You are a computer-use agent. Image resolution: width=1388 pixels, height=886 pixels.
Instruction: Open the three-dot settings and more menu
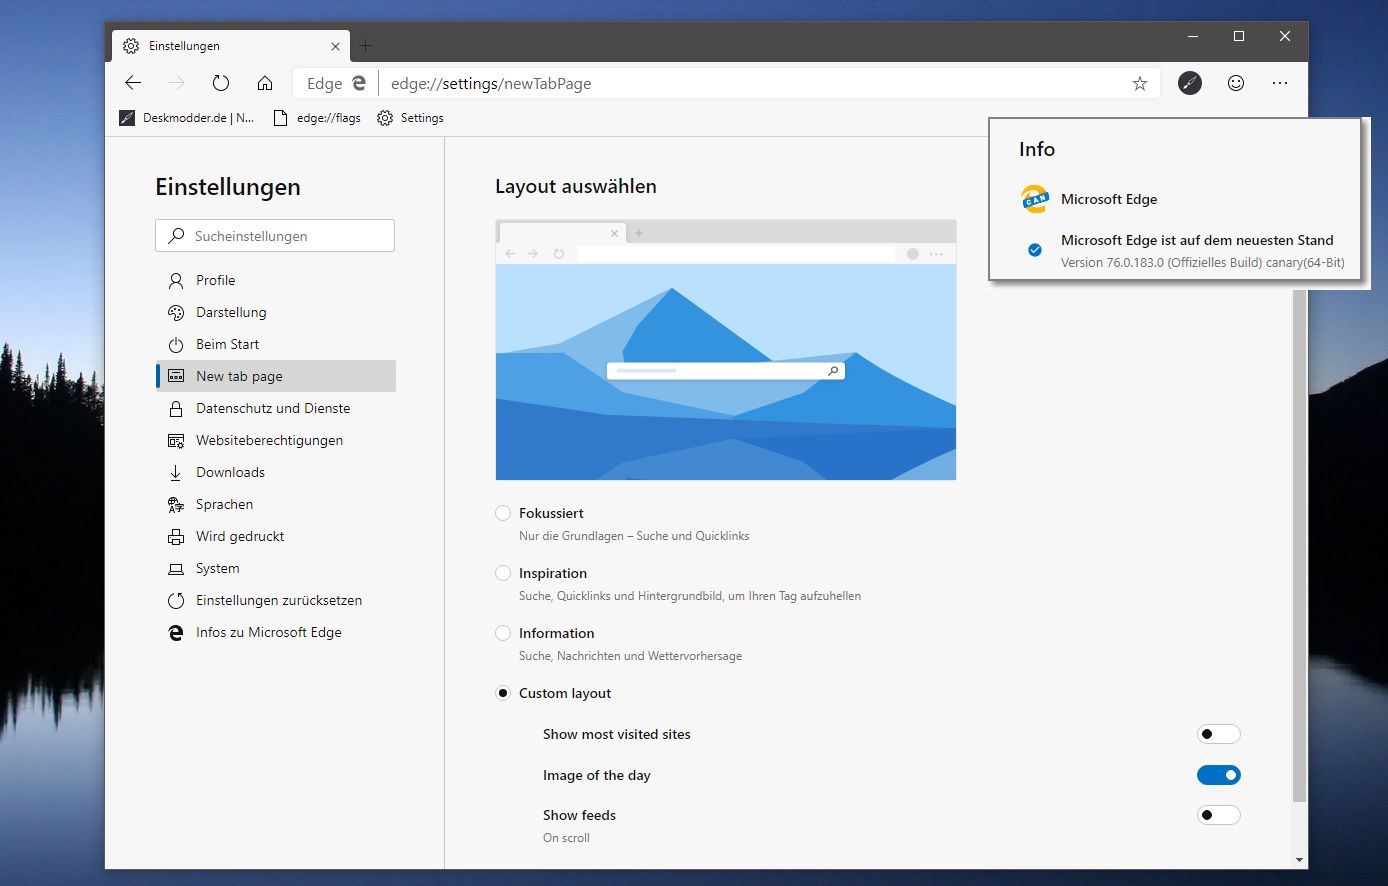tap(1280, 83)
